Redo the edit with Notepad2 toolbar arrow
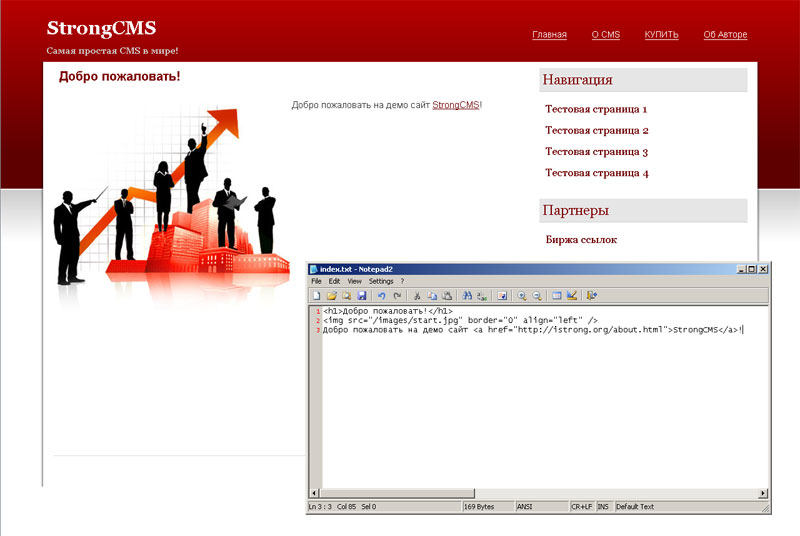Image resolution: width=800 pixels, height=536 pixels. [397, 295]
